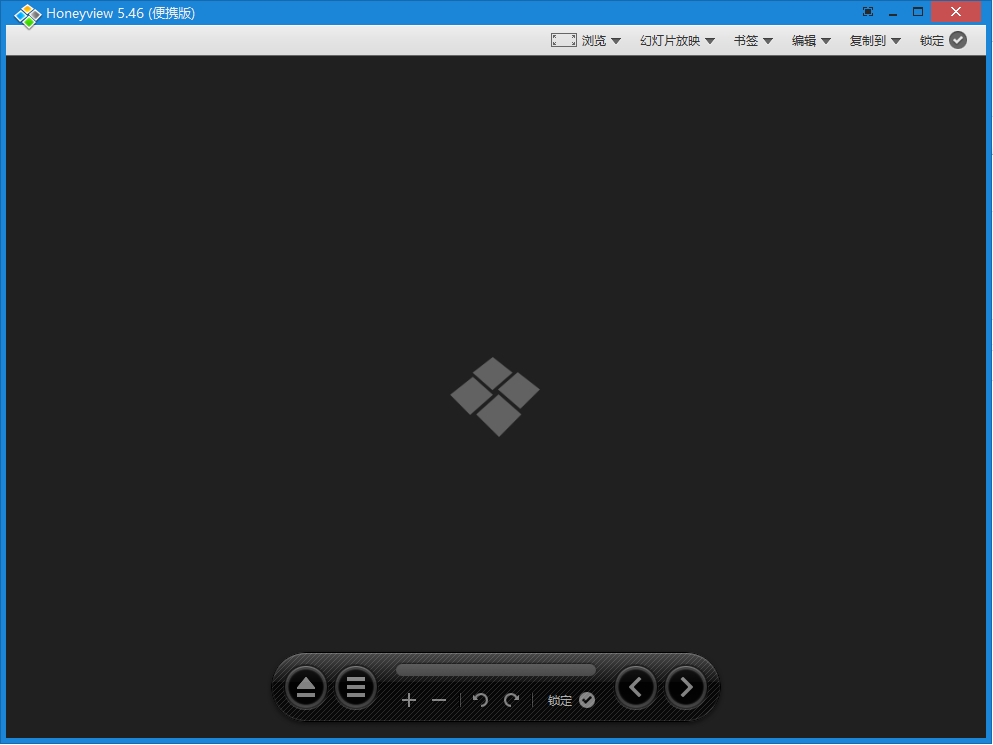Click the fit-to-screen frame icon

563,41
